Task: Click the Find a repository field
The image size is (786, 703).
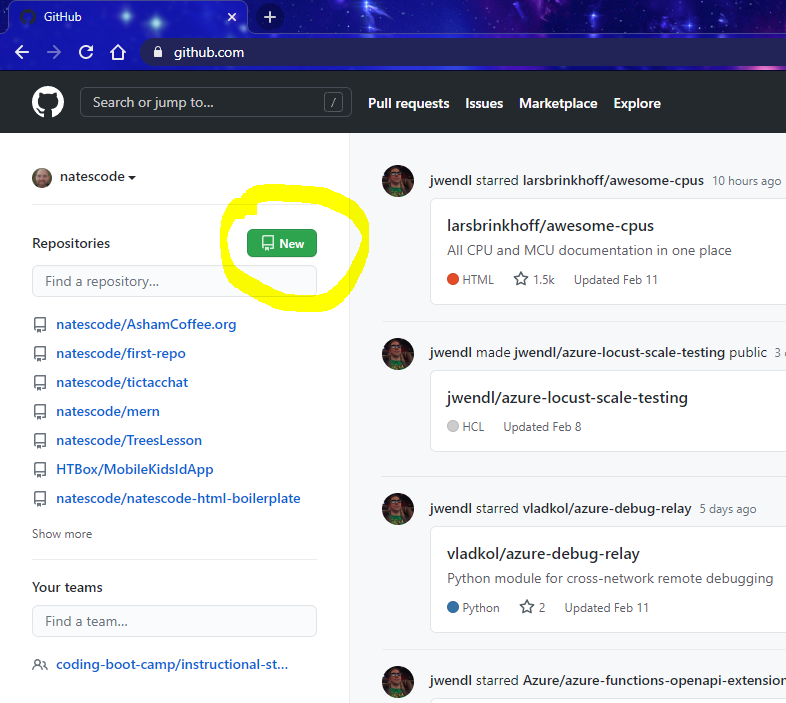Action: 174,281
